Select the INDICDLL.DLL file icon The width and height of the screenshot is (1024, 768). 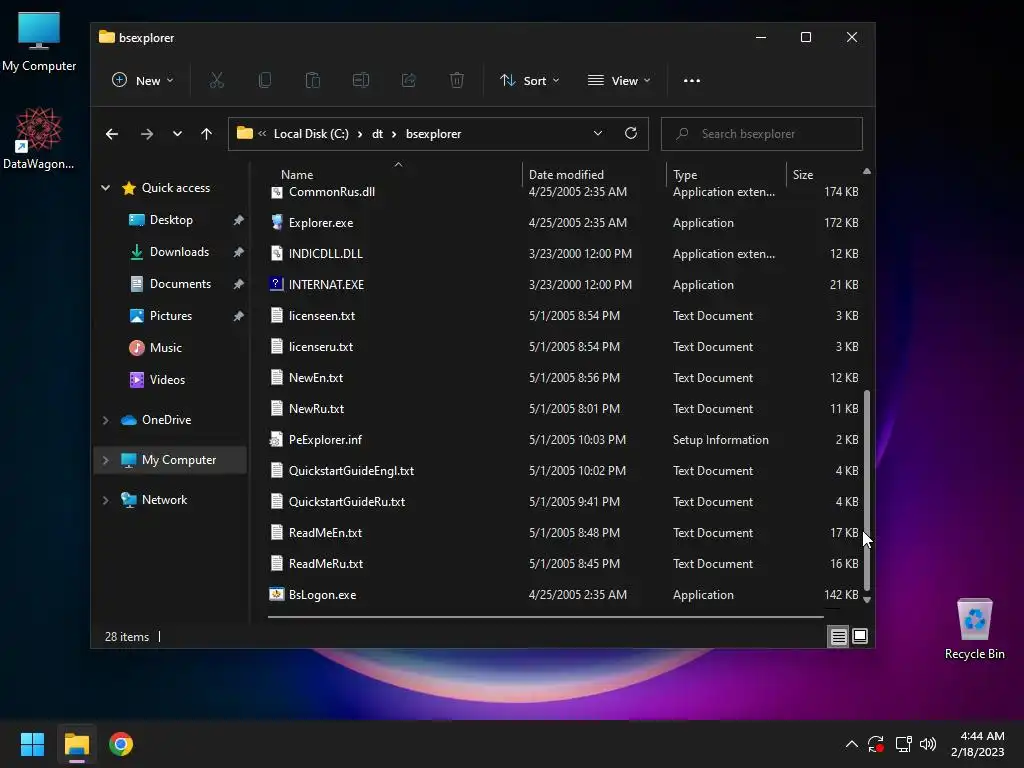(277, 253)
